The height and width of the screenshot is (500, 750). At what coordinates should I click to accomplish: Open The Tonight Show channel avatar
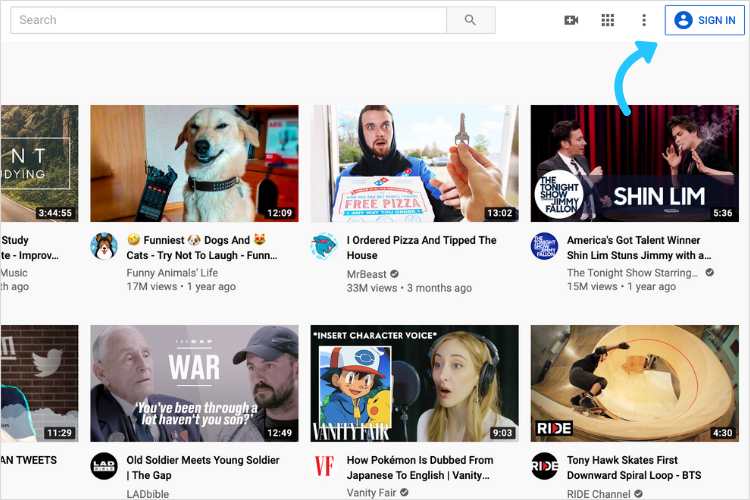(544, 246)
